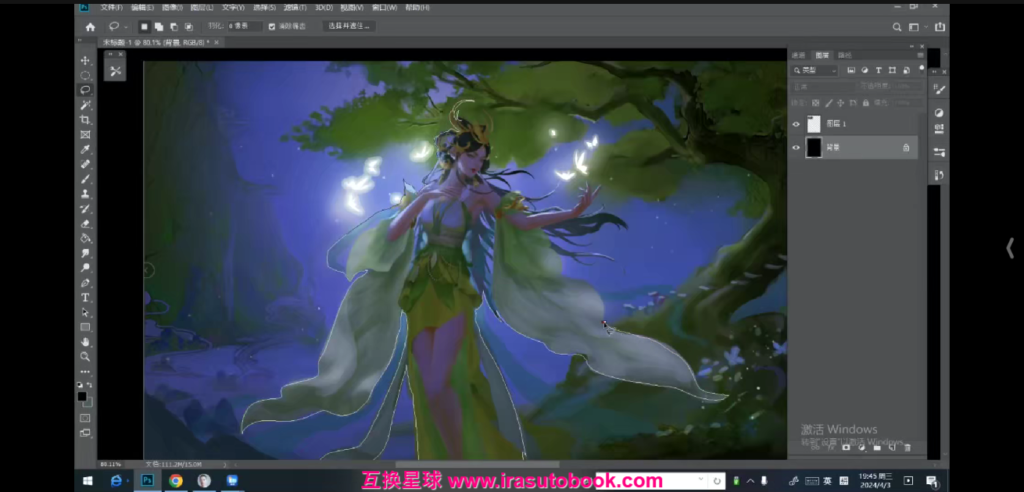Select the Elliptical Marquee tool

pos(85,75)
